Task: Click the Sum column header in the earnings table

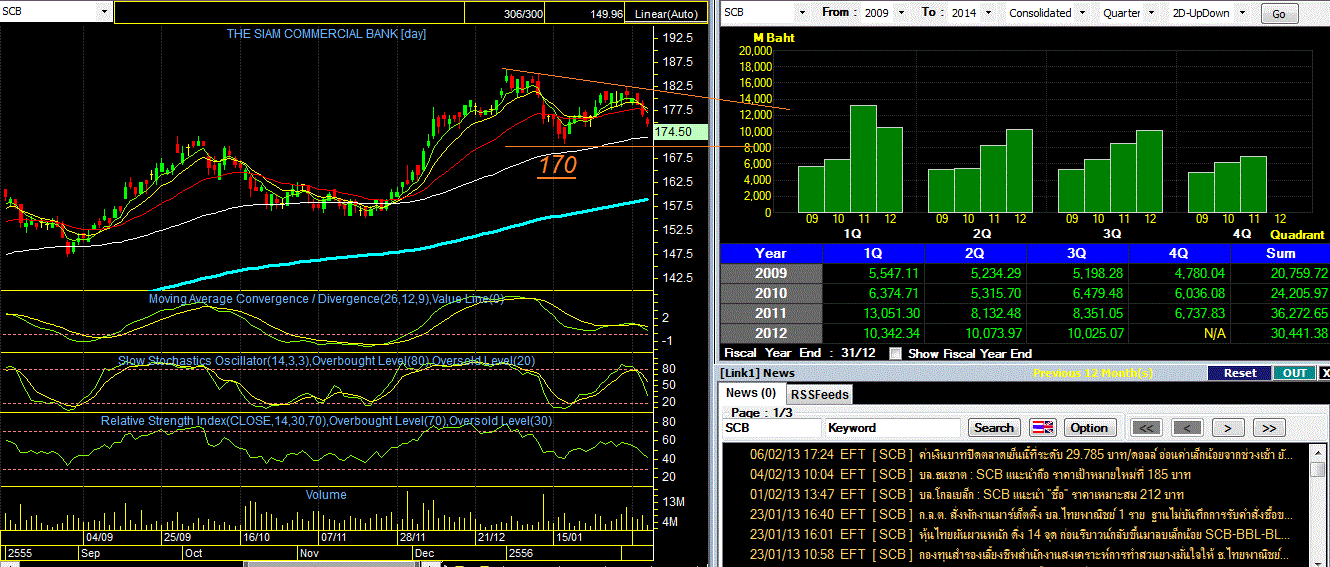Action: [1281, 253]
